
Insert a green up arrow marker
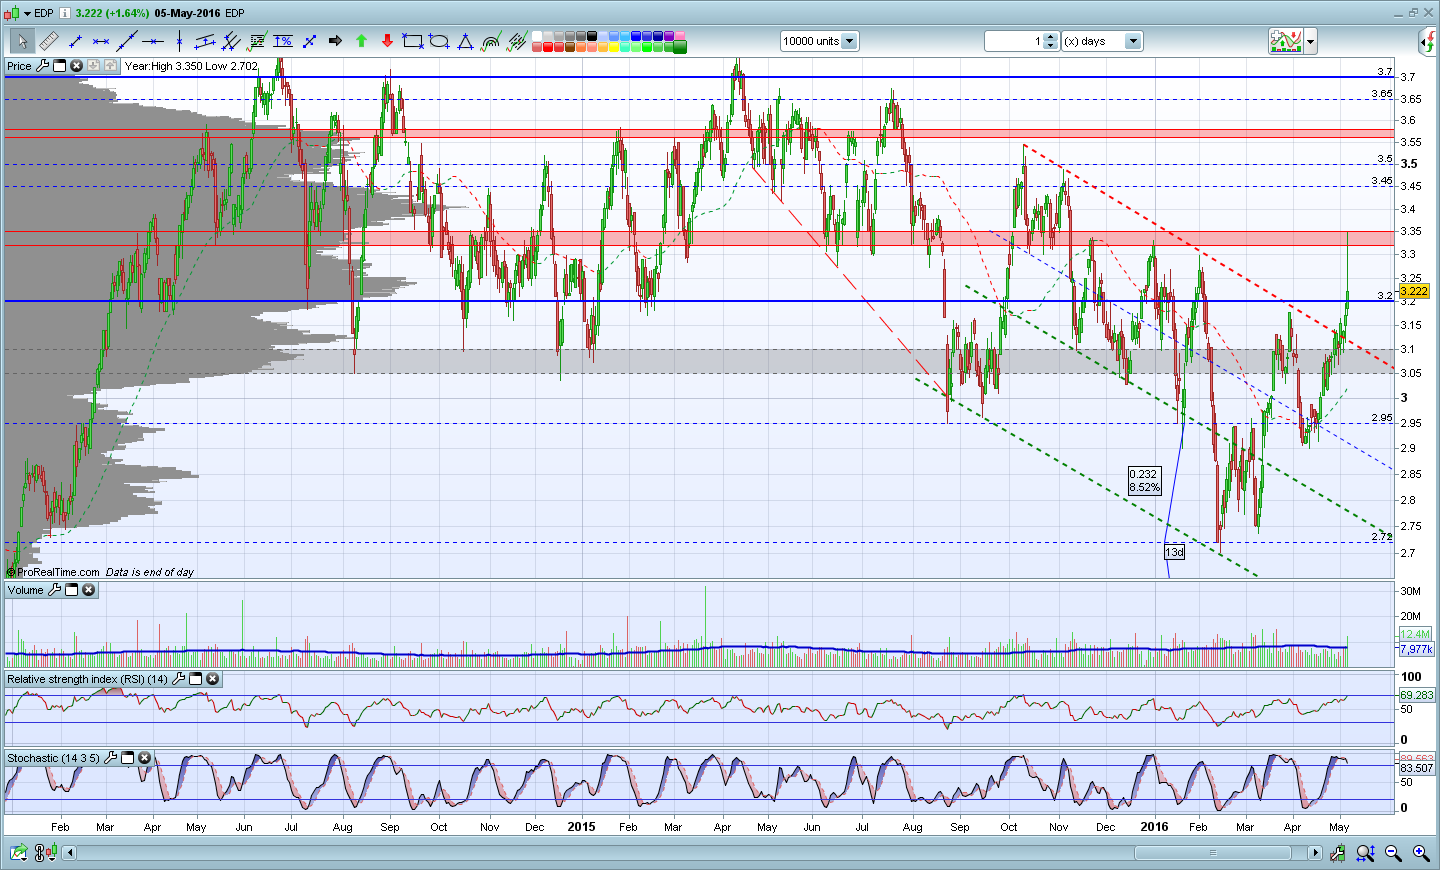[x=361, y=41]
